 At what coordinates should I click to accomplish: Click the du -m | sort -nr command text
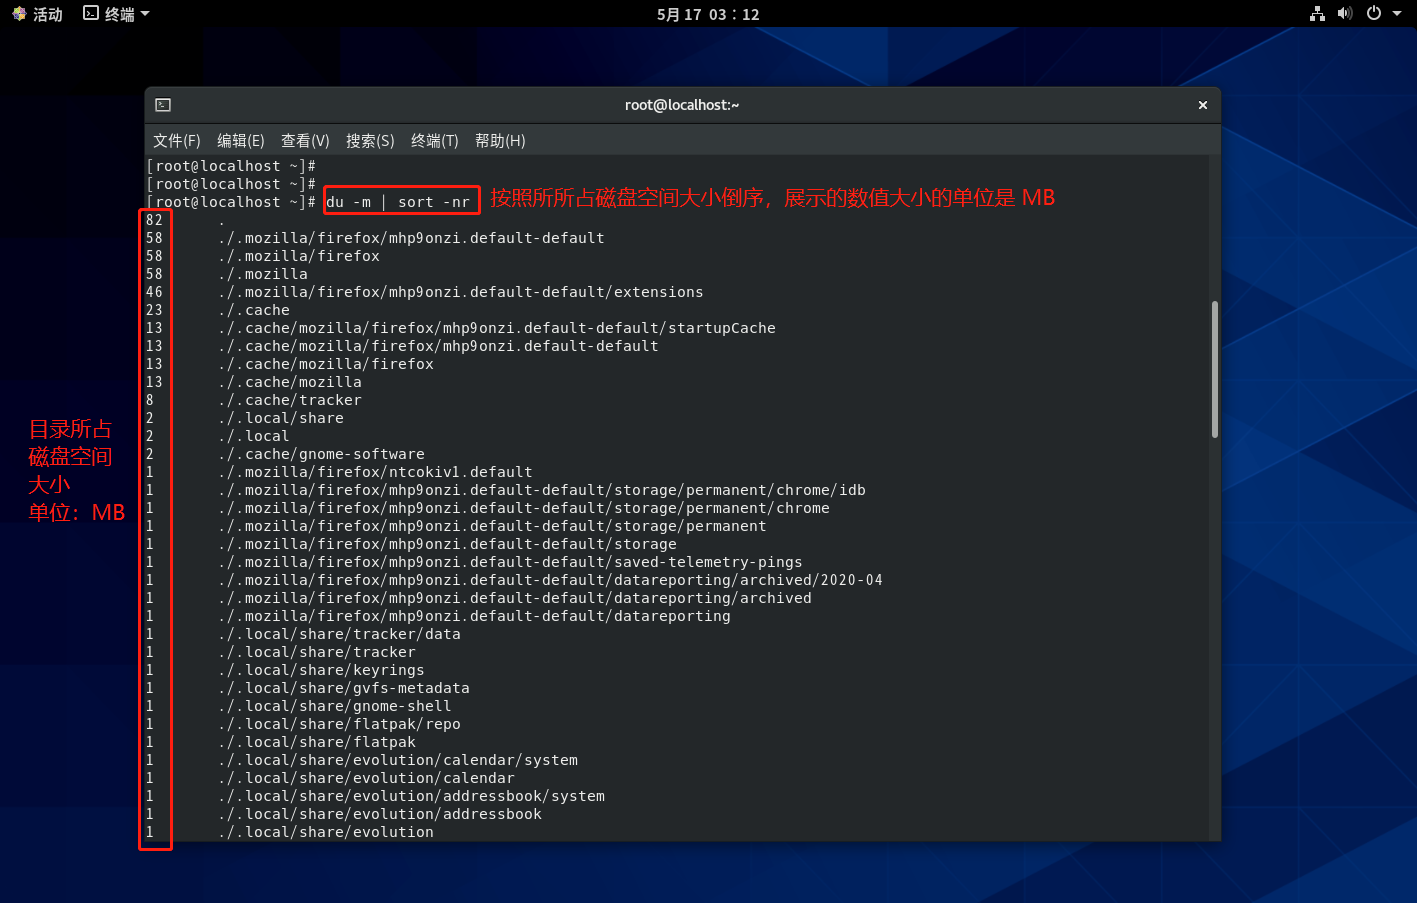pyautogui.click(x=398, y=202)
